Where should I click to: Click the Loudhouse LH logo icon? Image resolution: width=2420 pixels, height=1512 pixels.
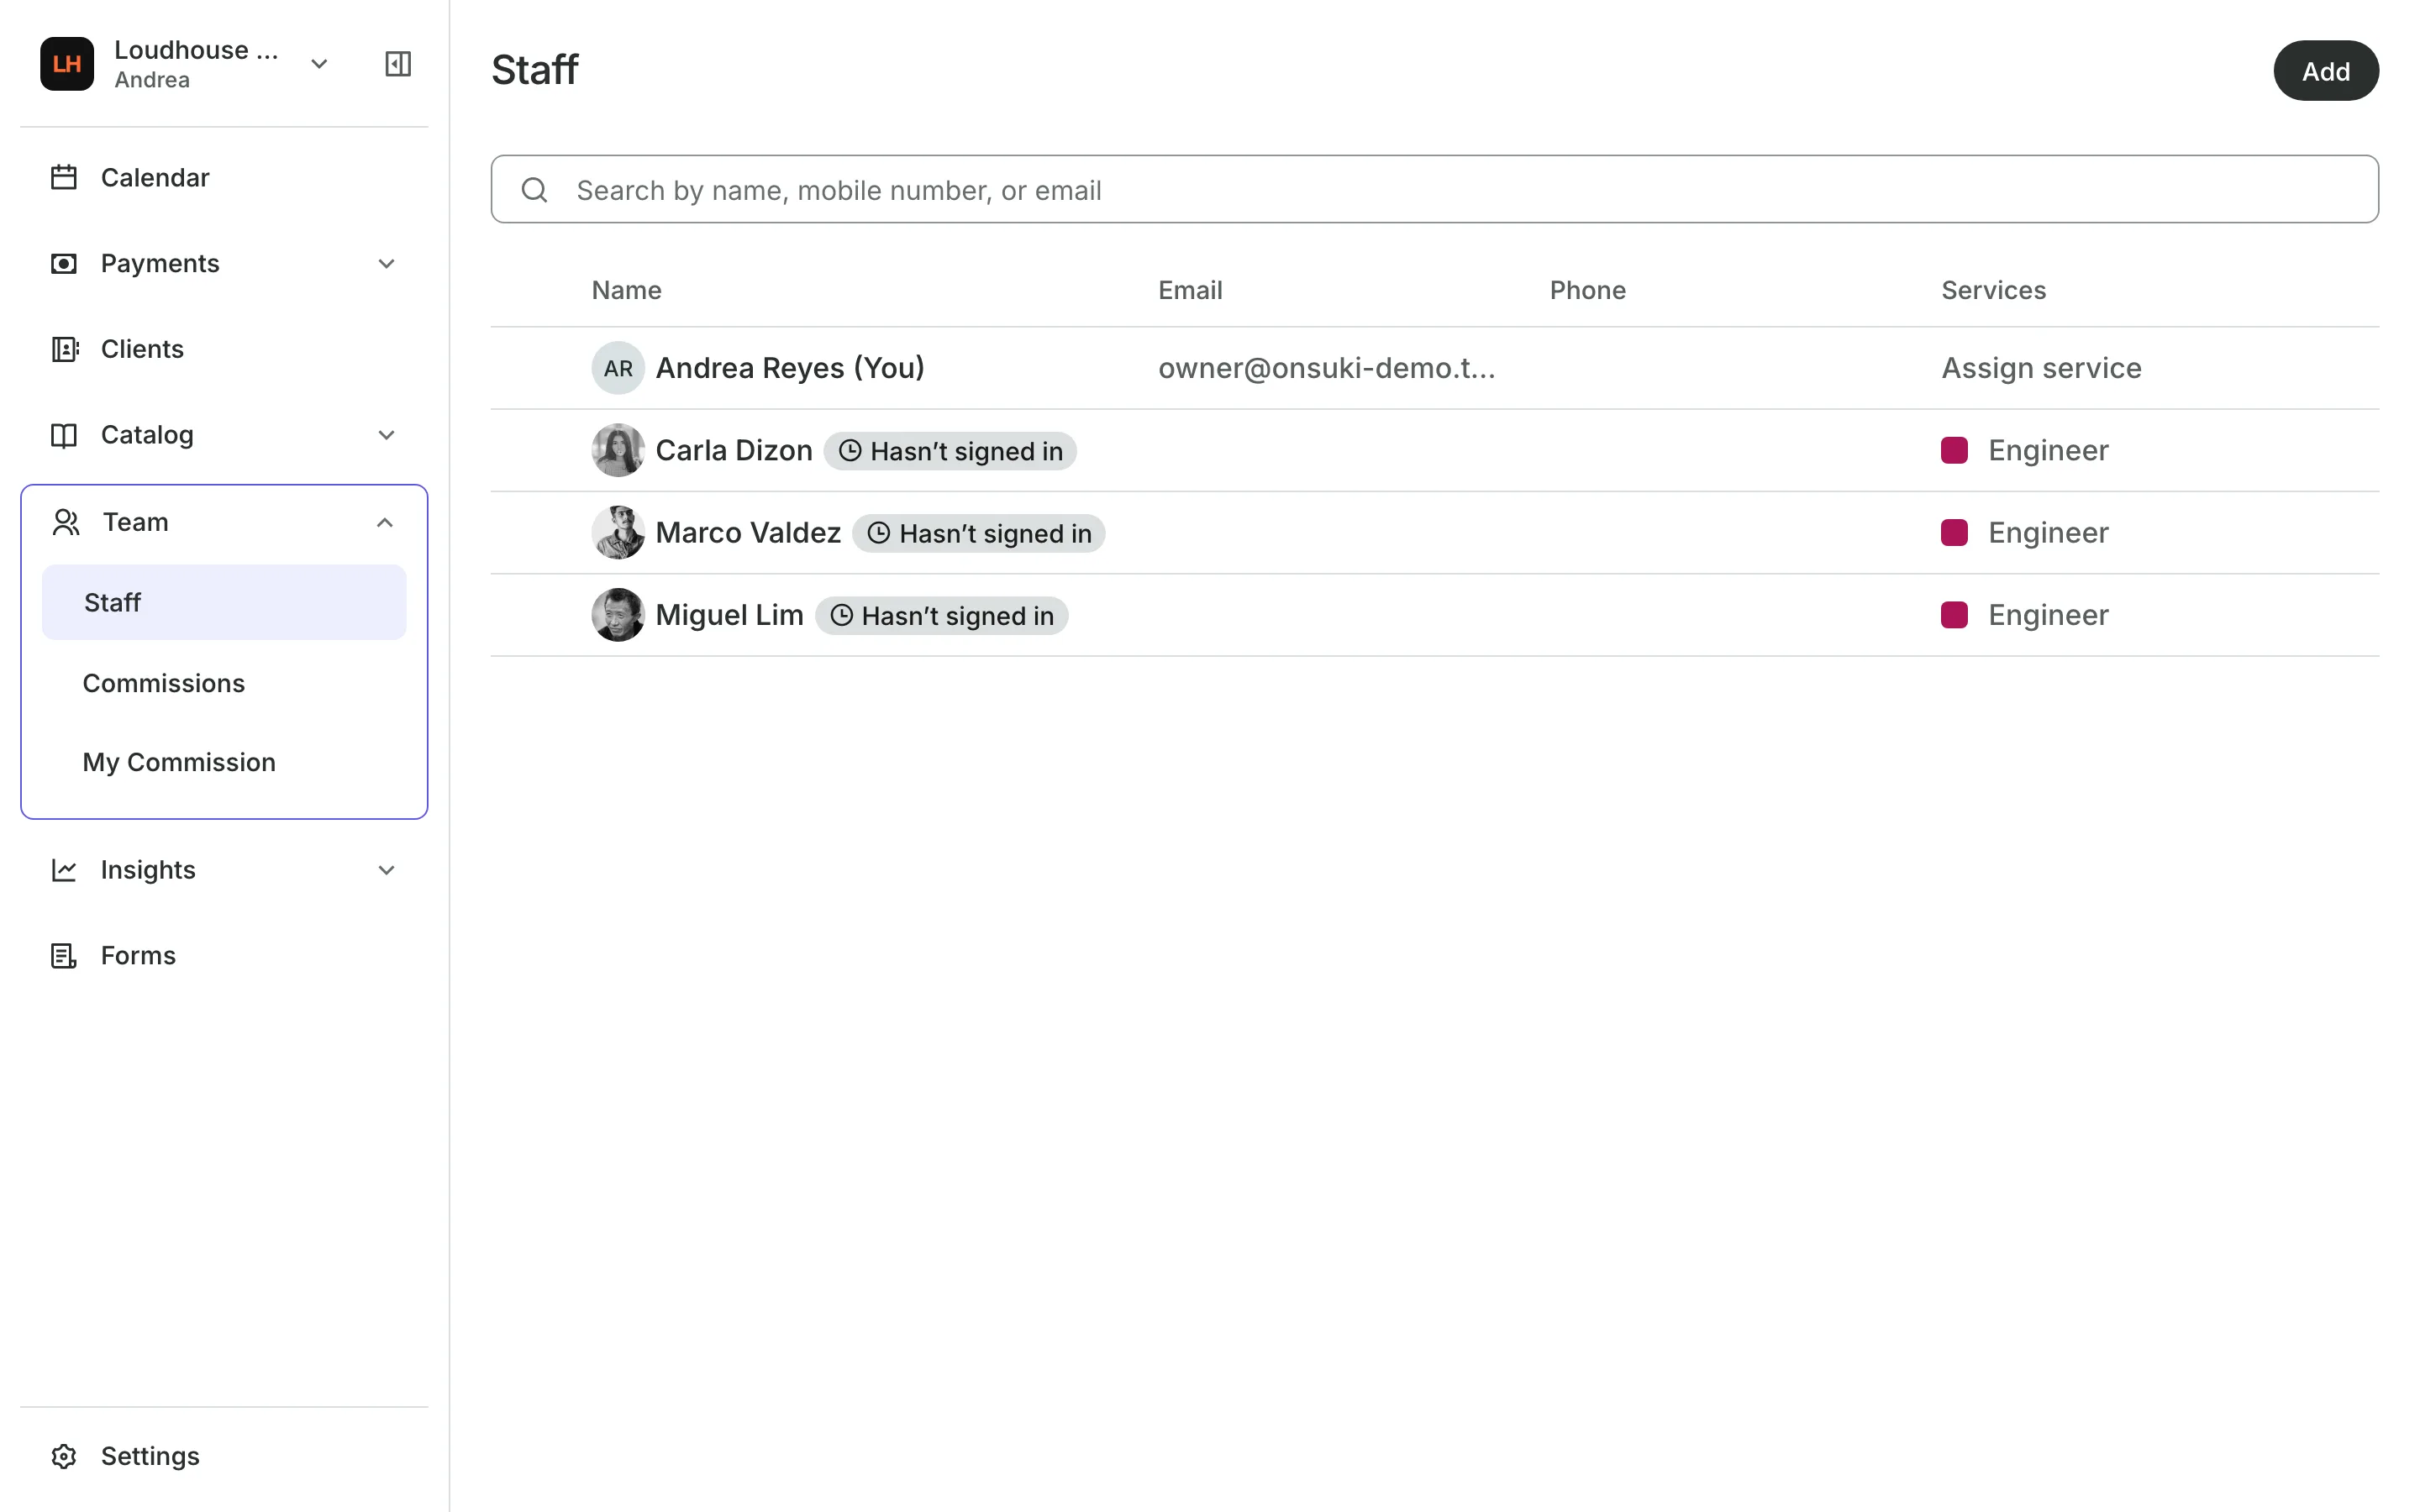pos(67,64)
